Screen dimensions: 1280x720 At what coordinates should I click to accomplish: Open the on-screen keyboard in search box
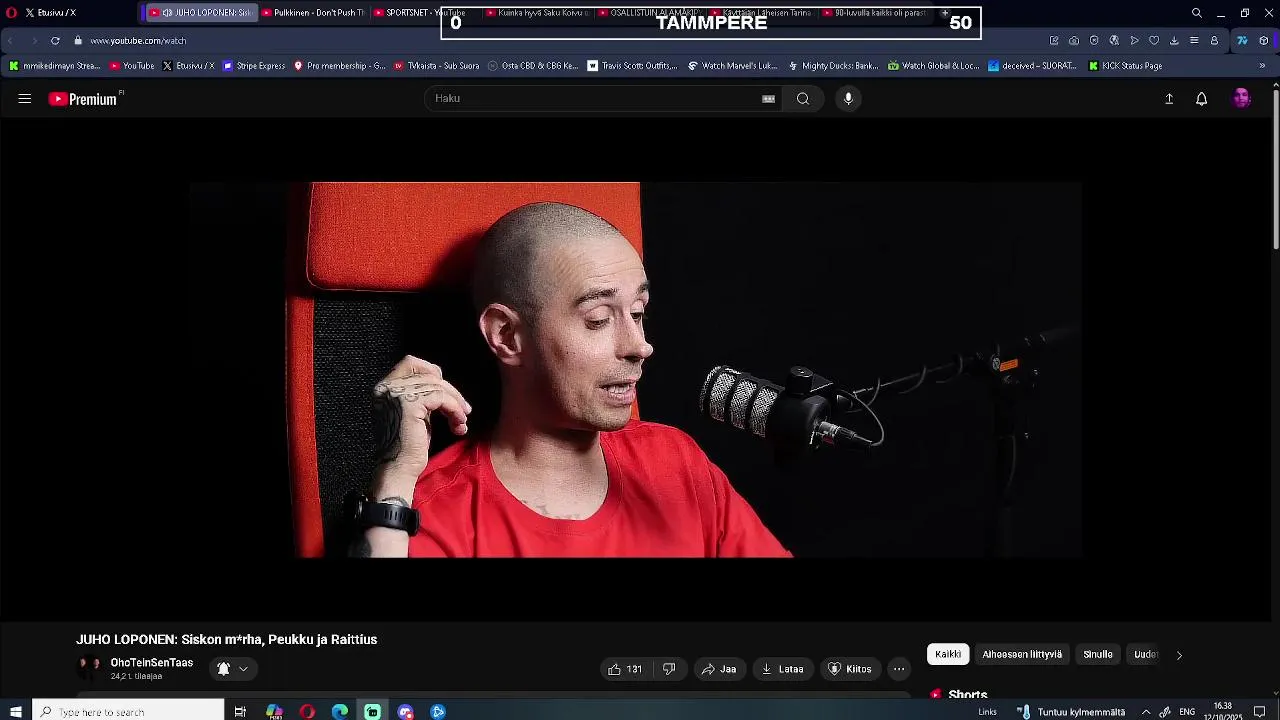tap(768, 99)
